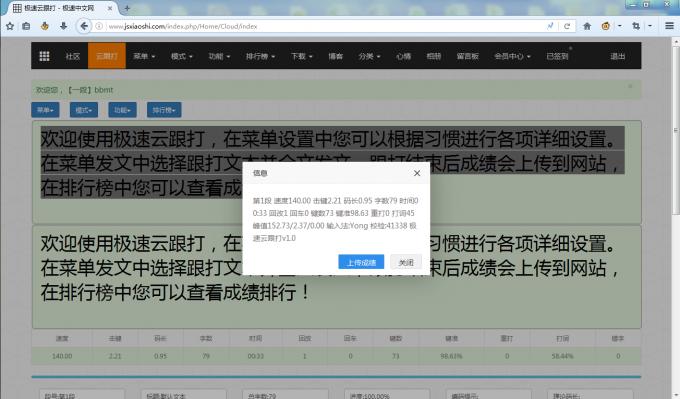Dismiss the welcome banner with its X
This screenshot has width=680, height=399.
[x=630, y=86]
